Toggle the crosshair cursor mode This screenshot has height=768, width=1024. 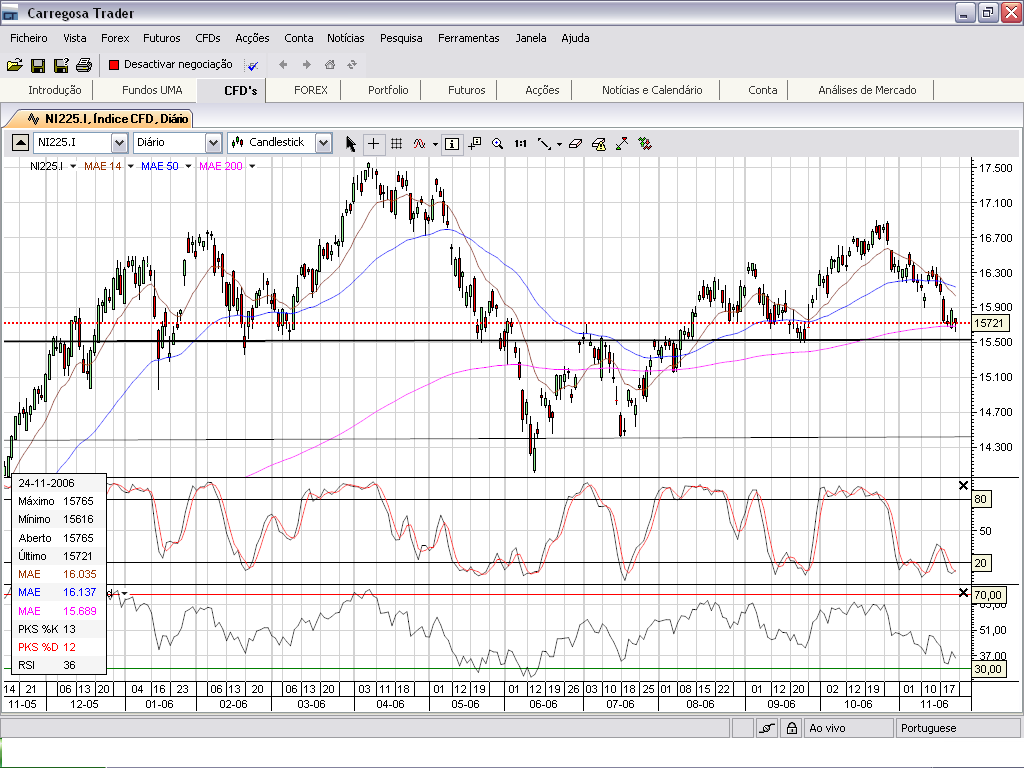tap(374, 143)
